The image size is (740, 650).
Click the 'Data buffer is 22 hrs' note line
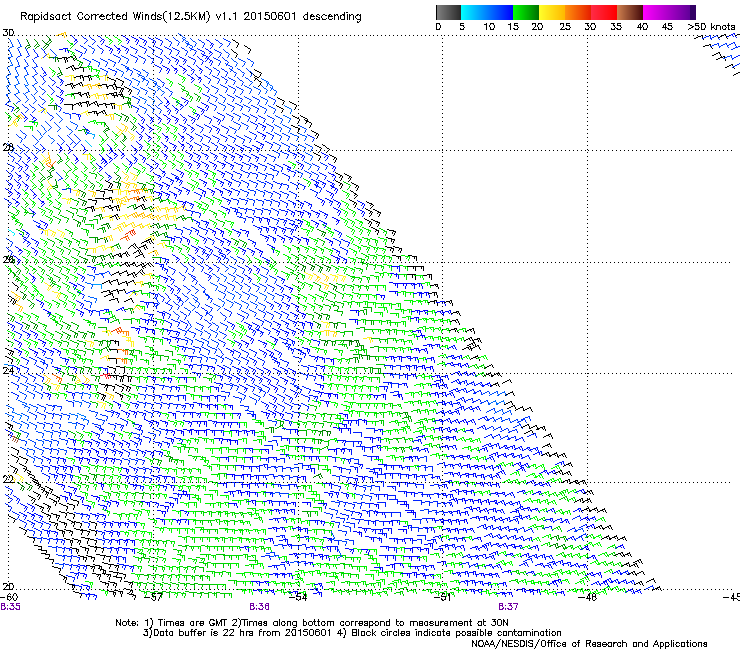coord(352,633)
